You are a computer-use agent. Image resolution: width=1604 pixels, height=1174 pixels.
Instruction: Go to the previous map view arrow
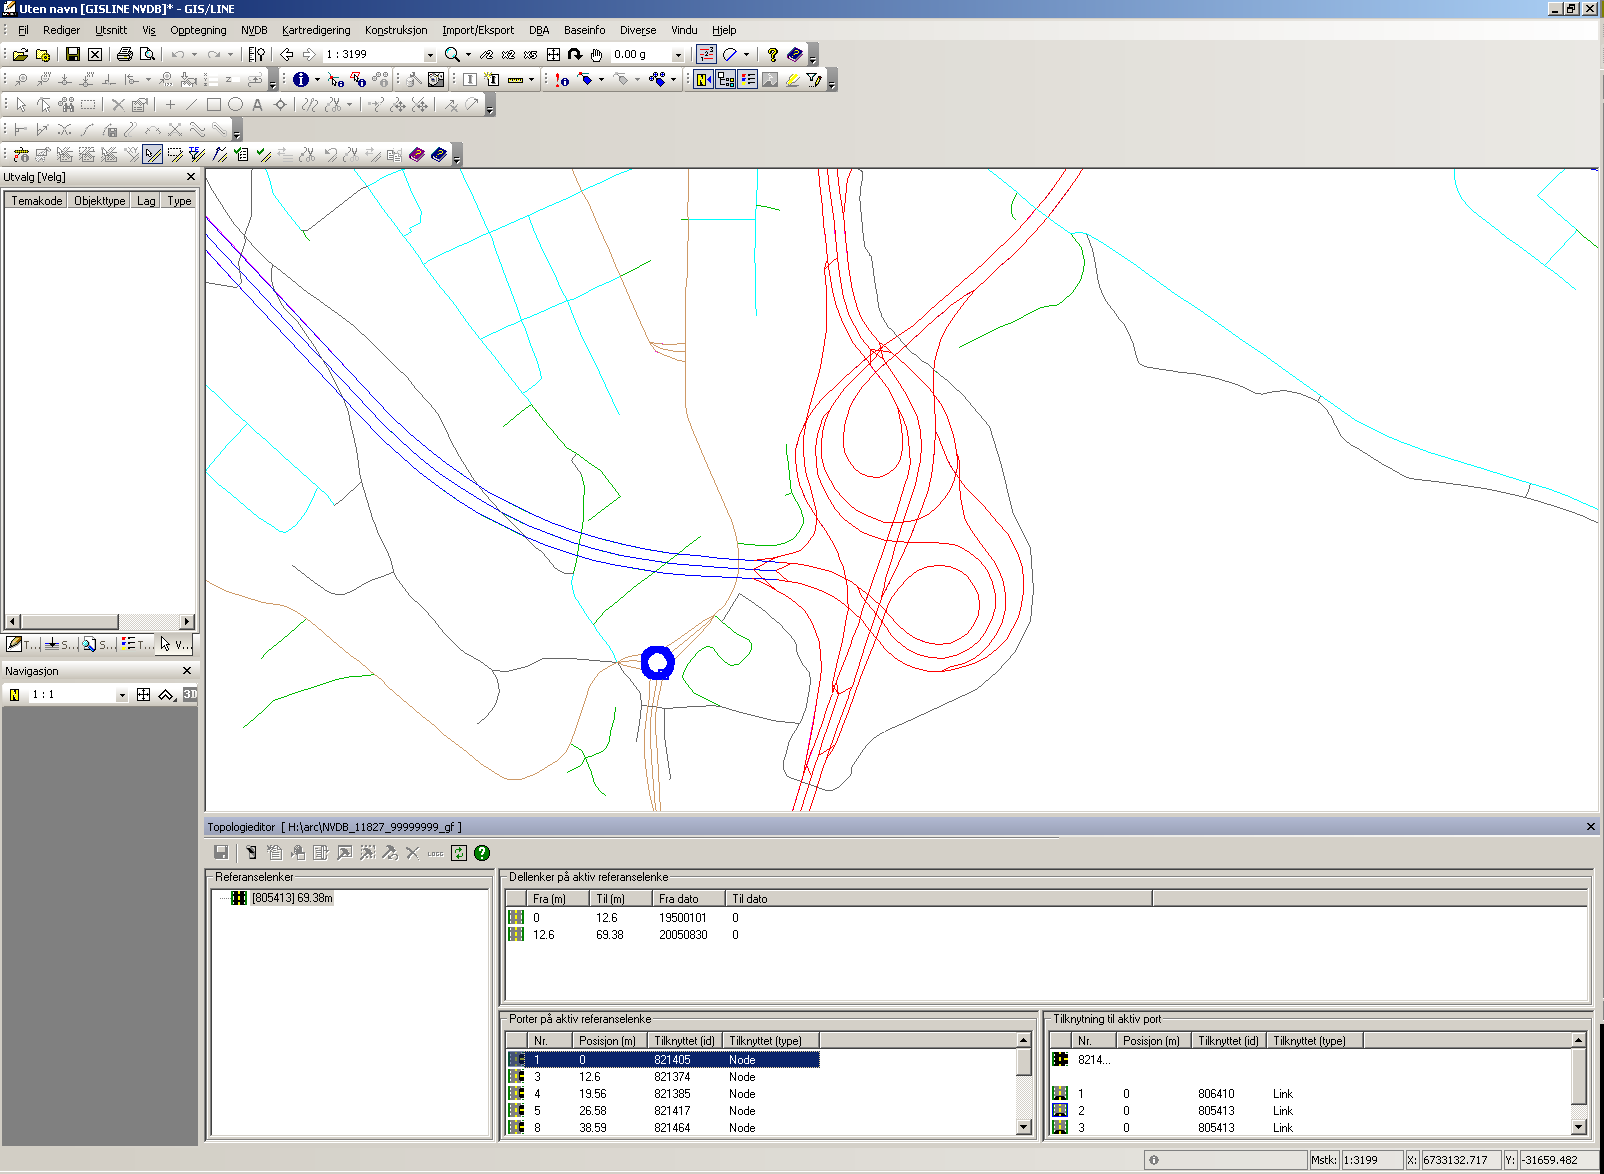pyautogui.click(x=287, y=54)
